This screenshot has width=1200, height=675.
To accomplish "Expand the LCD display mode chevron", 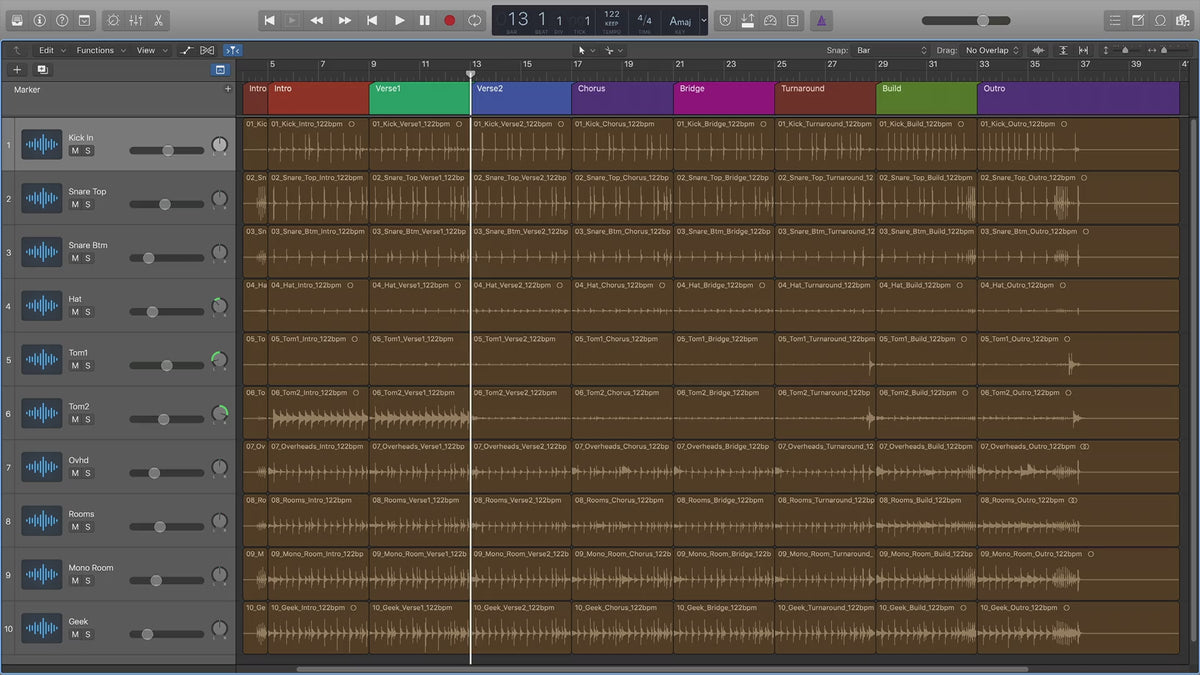I will pyautogui.click(x=704, y=20).
